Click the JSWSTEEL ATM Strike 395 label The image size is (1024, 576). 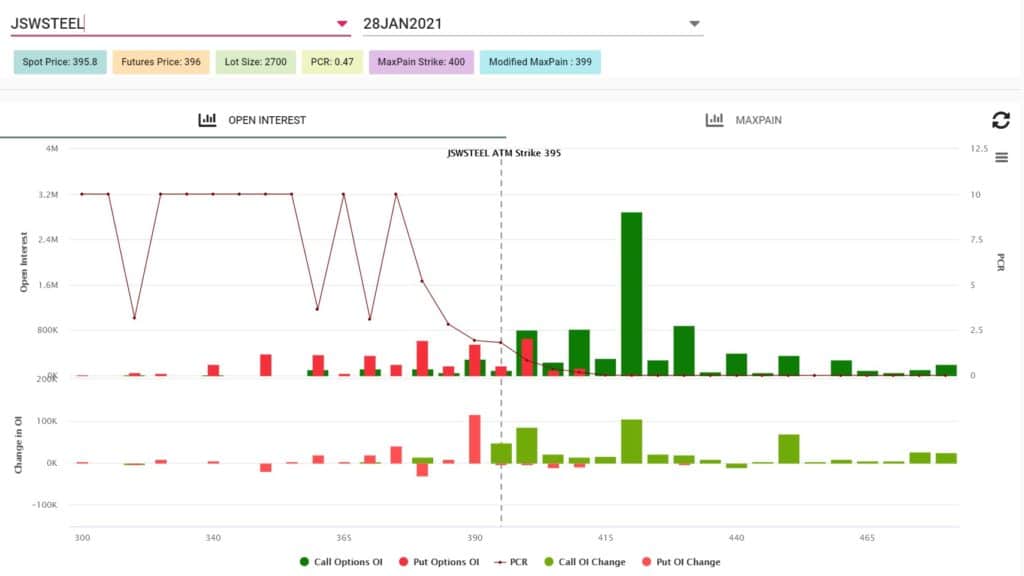[x=504, y=153]
